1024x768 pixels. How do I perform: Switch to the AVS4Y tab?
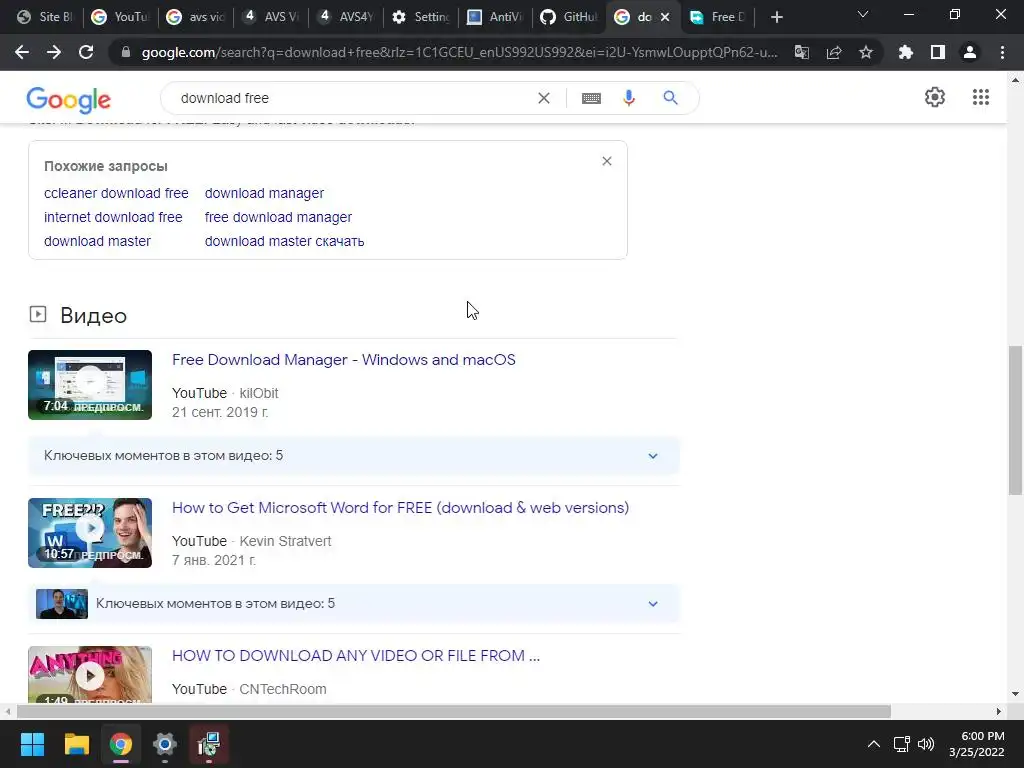click(x=345, y=17)
